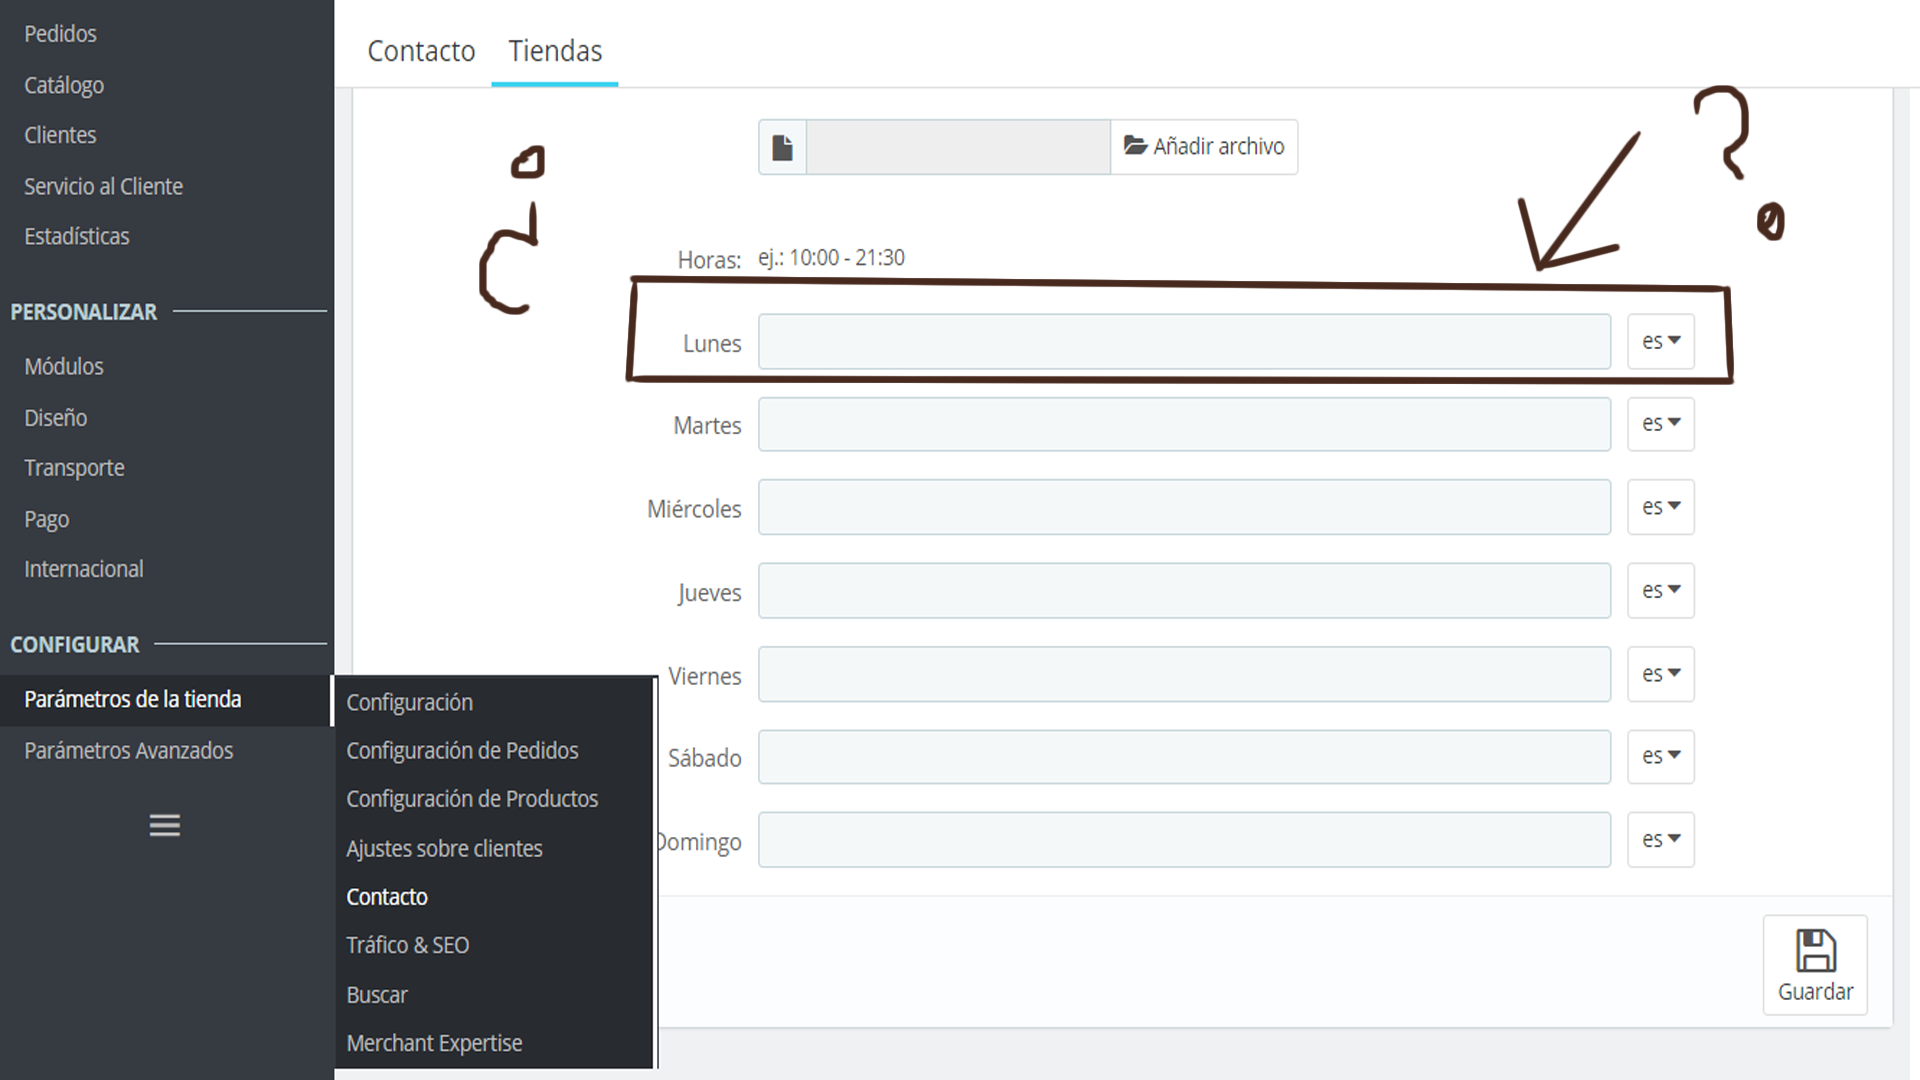The height and width of the screenshot is (1080, 1920).
Task: Open Parámetros Avanzados in sidebar
Action: [x=128, y=750]
